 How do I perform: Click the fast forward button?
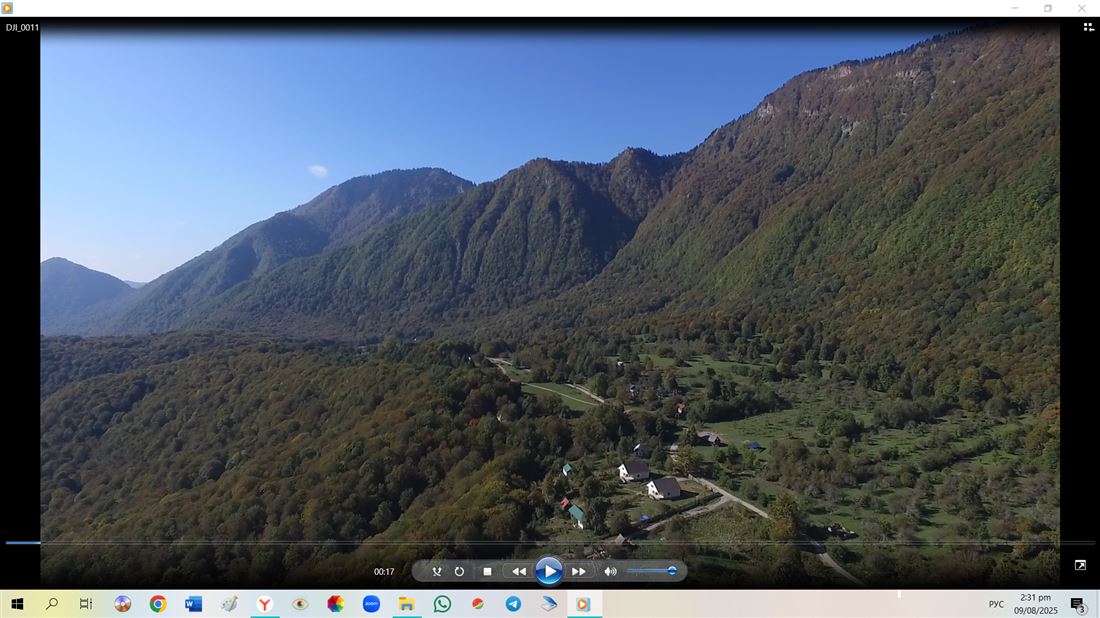click(x=579, y=572)
